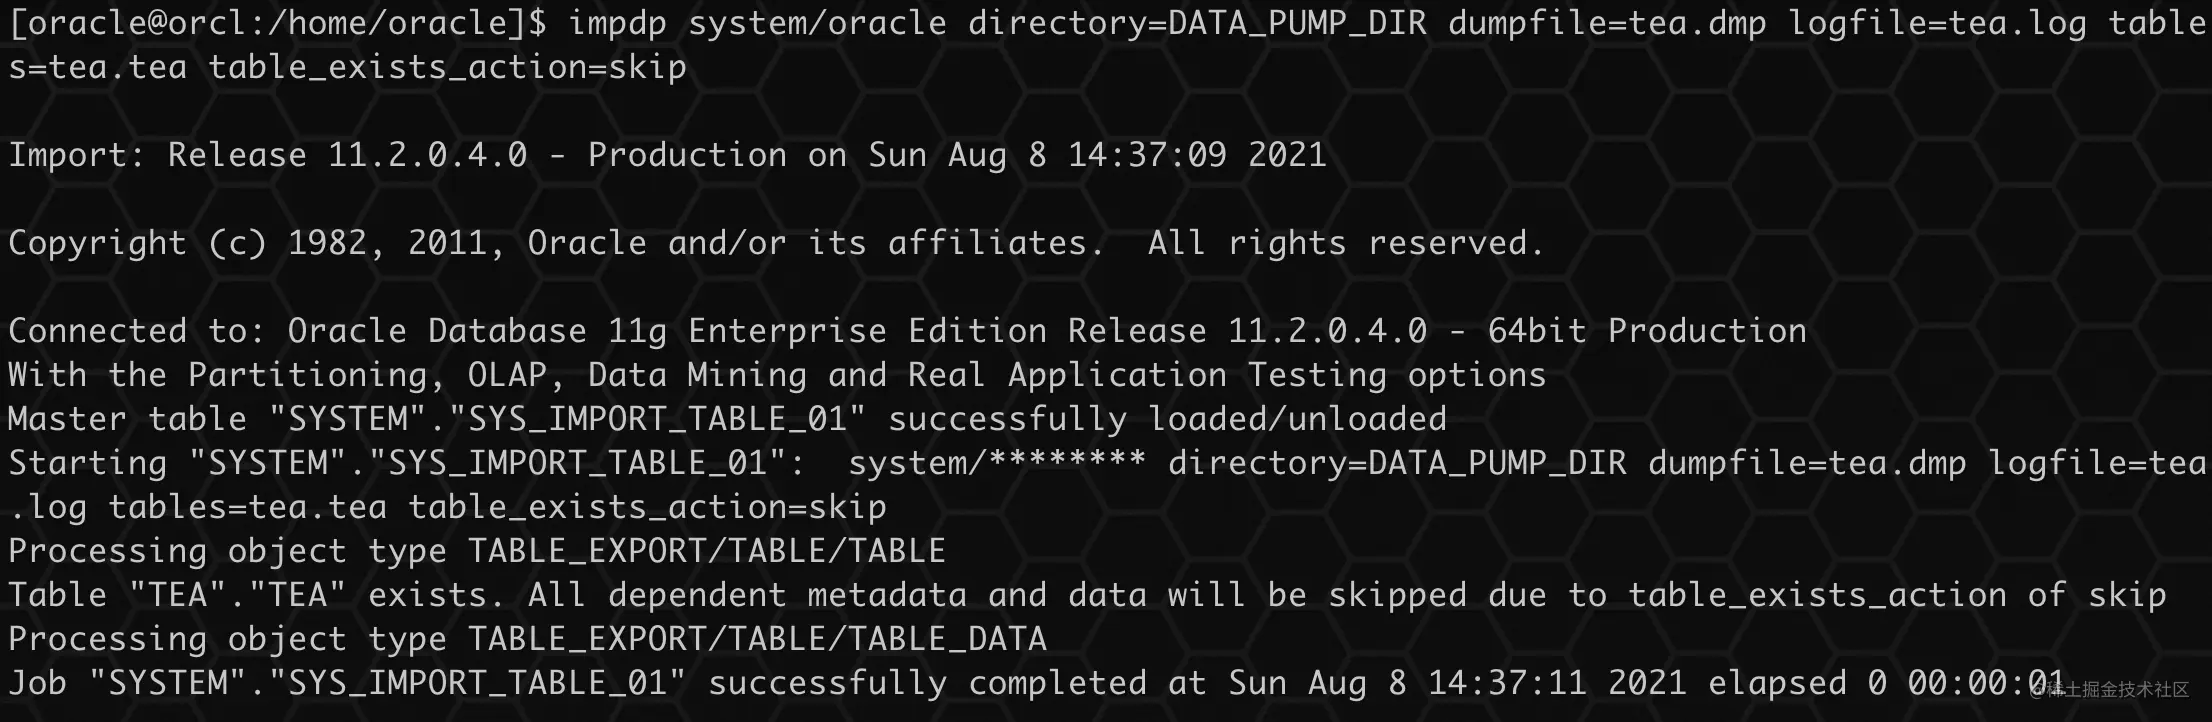Screen dimensions: 2212x722
Task: Click the shell prompt [oracle@orcl:/home/oracle]$
Action: tap(278, 23)
